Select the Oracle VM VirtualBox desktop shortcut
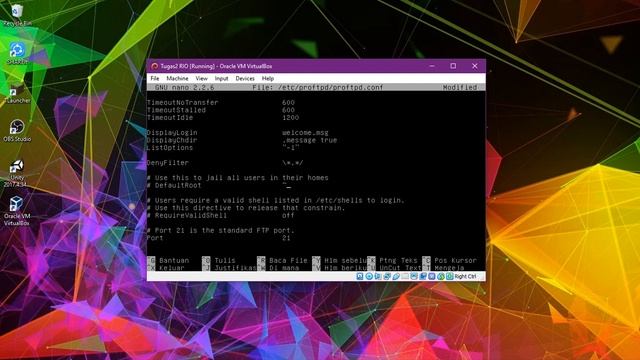Image resolution: width=640 pixels, height=360 pixels. 17,211
